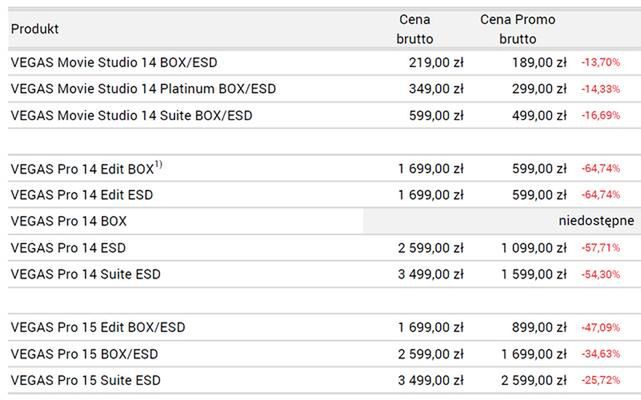Click the VEGAS Pro 14 BOX name

point(68,221)
